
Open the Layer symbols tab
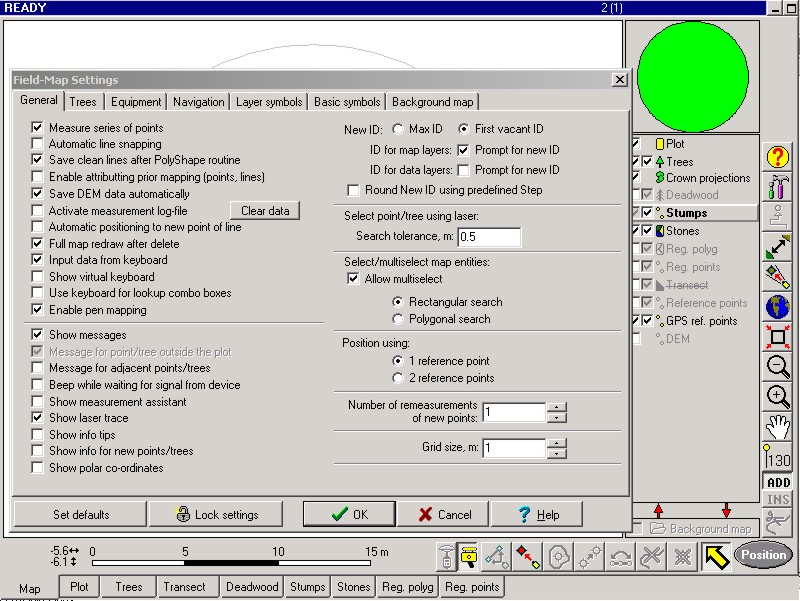click(269, 102)
